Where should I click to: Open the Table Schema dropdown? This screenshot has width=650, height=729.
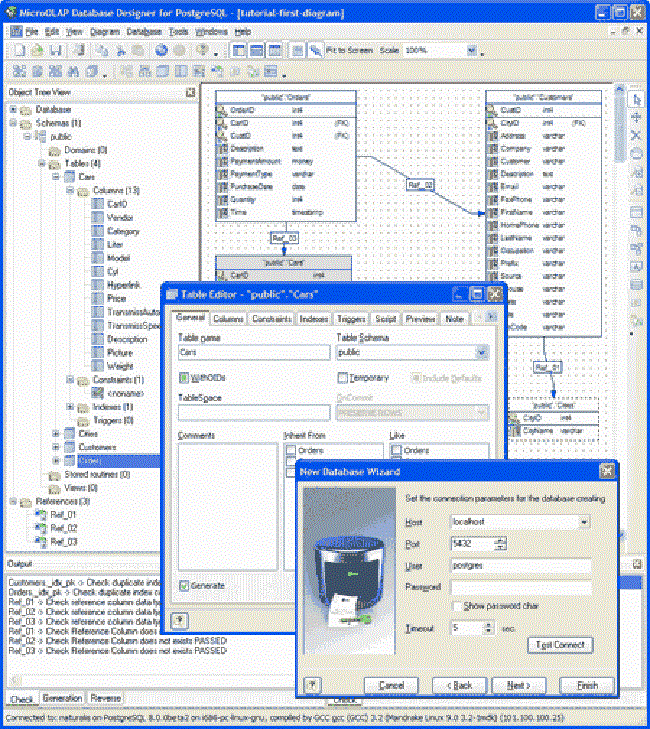click(482, 352)
